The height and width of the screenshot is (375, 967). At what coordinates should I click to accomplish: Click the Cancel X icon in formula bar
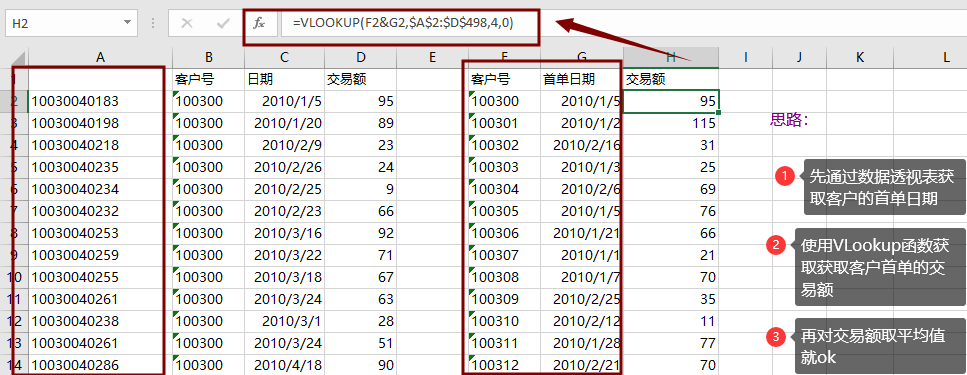coord(187,23)
